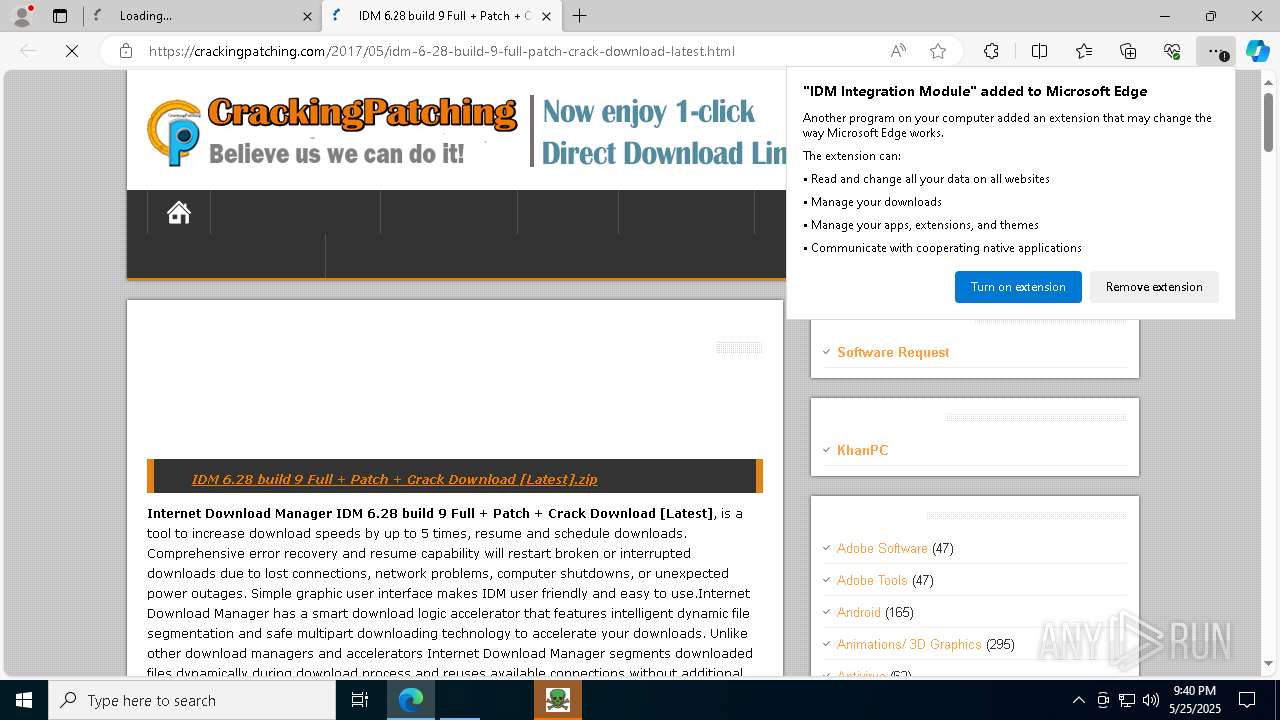Go back using the back arrow
The width and height of the screenshot is (1280, 720).
click(28, 51)
